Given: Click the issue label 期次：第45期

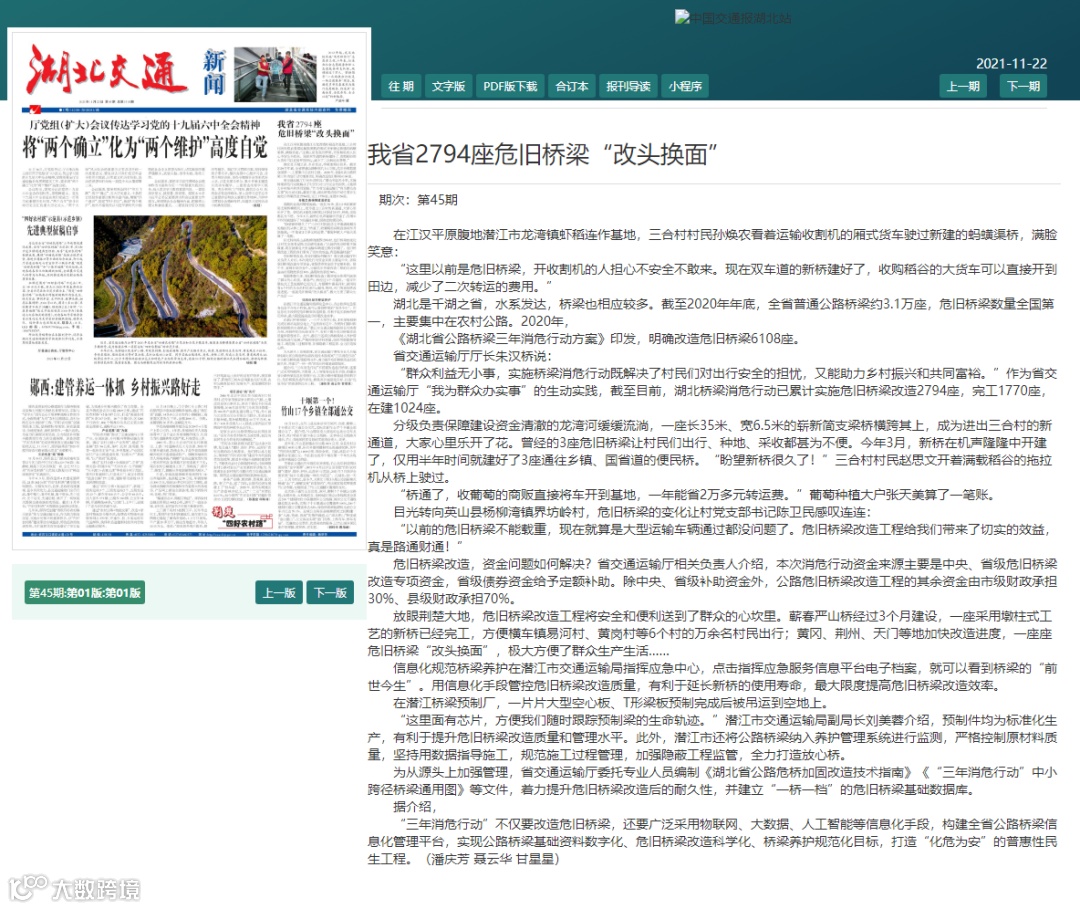Looking at the screenshot, I should pos(418,200).
